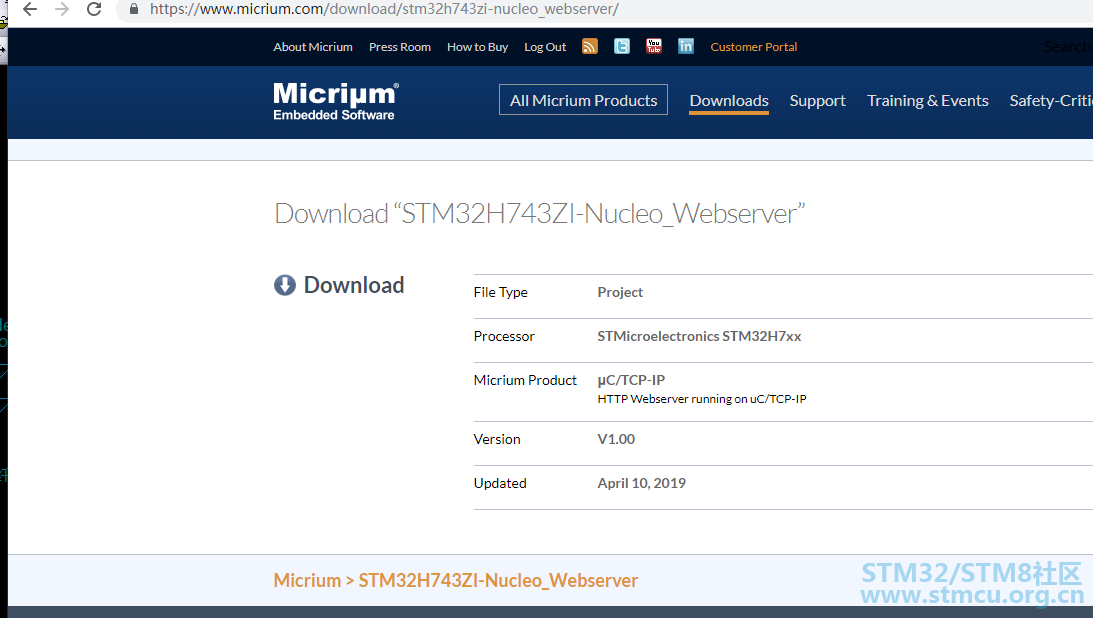This screenshot has height=618, width=1093.
Task: Click the "Updated" label
Action: click(x=500, y=483)
